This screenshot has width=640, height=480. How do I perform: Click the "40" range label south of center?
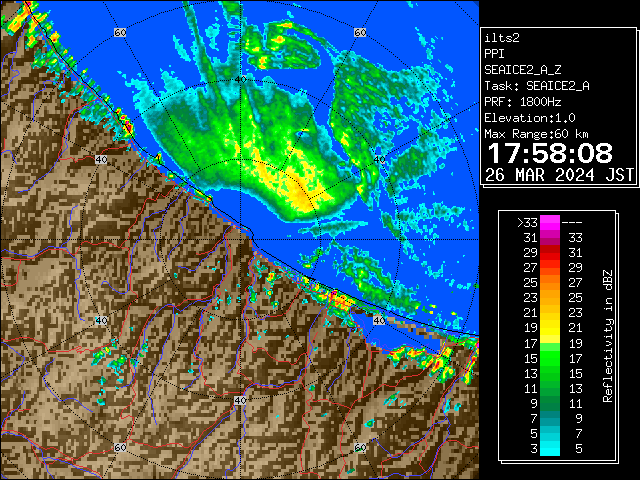point(240,400)
